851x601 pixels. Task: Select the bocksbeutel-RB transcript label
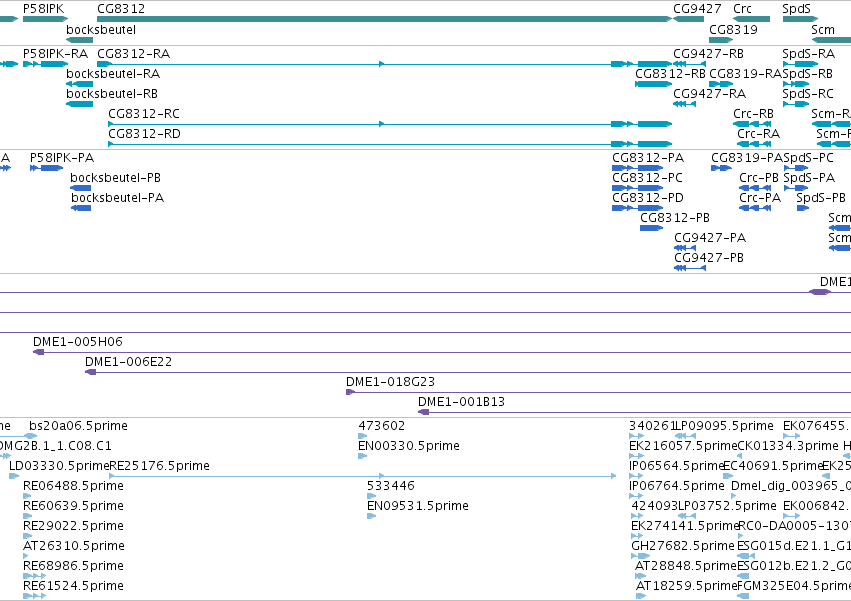click(x=112, y=94)
